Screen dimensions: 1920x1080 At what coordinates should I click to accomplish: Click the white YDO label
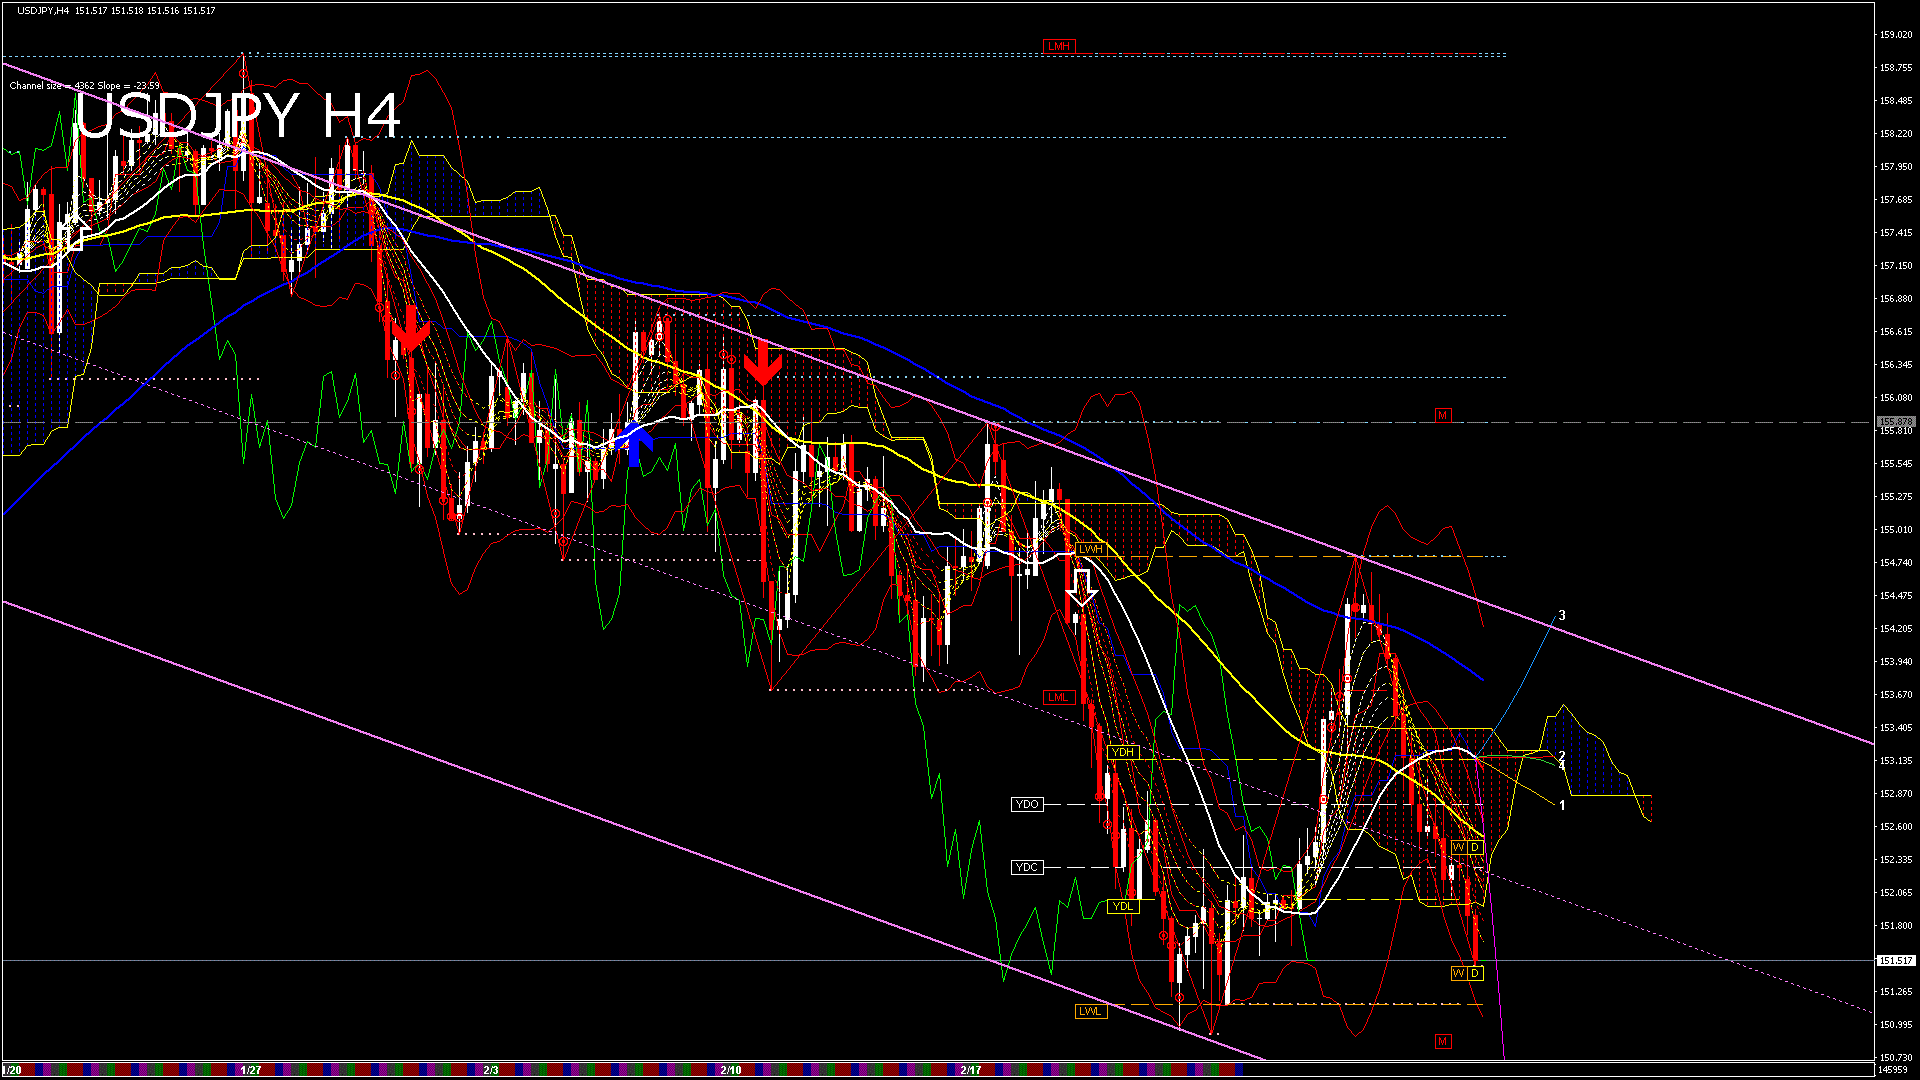(1027, 804)
